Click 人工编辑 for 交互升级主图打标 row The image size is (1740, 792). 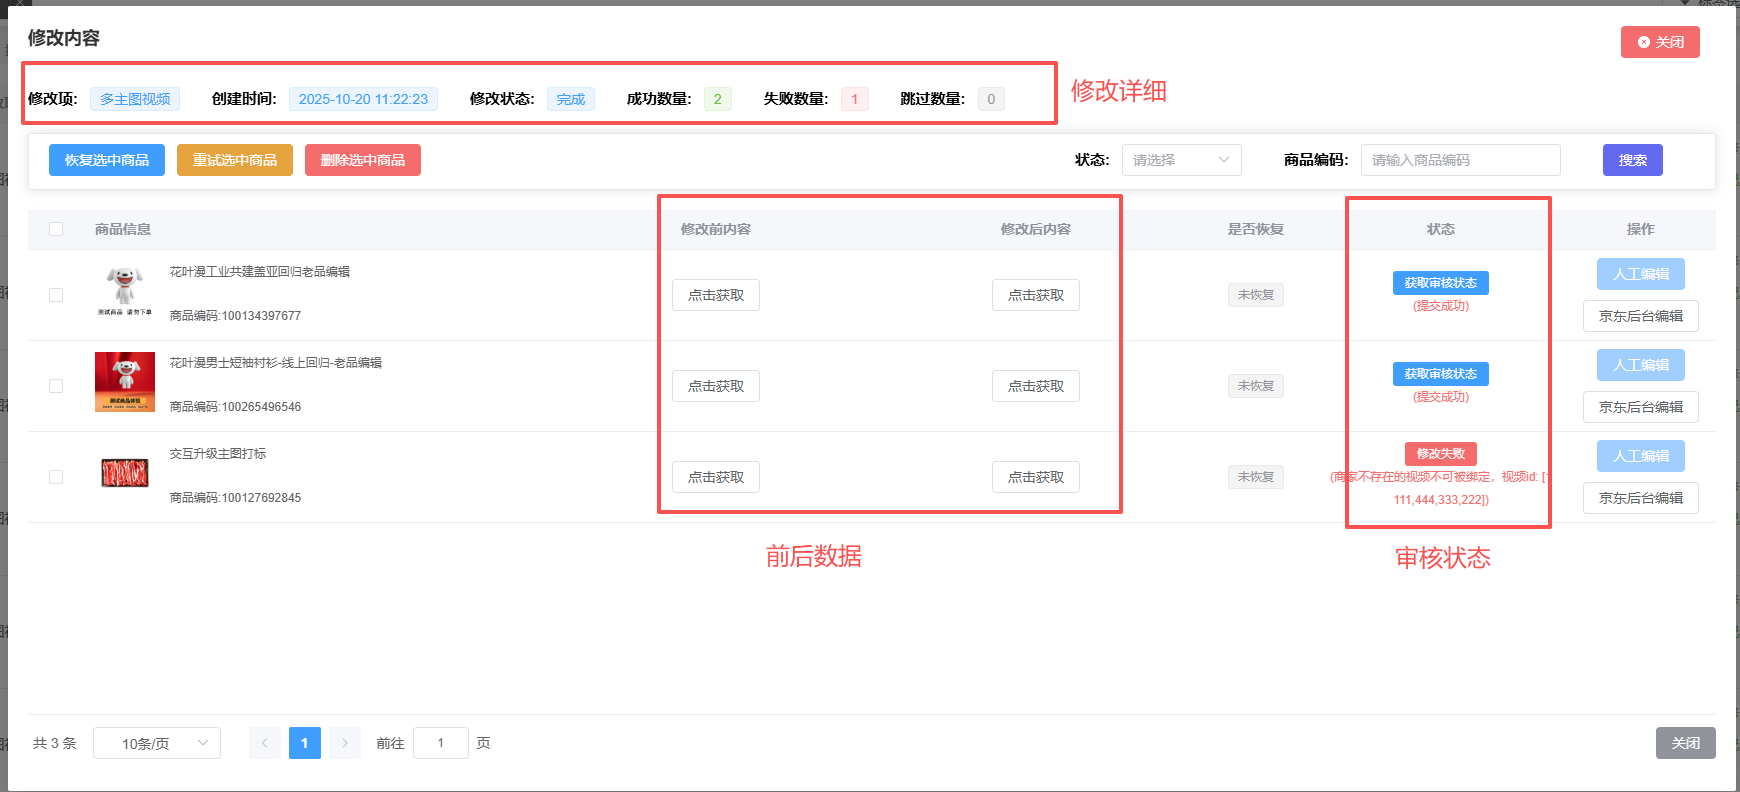point(1640,456)
